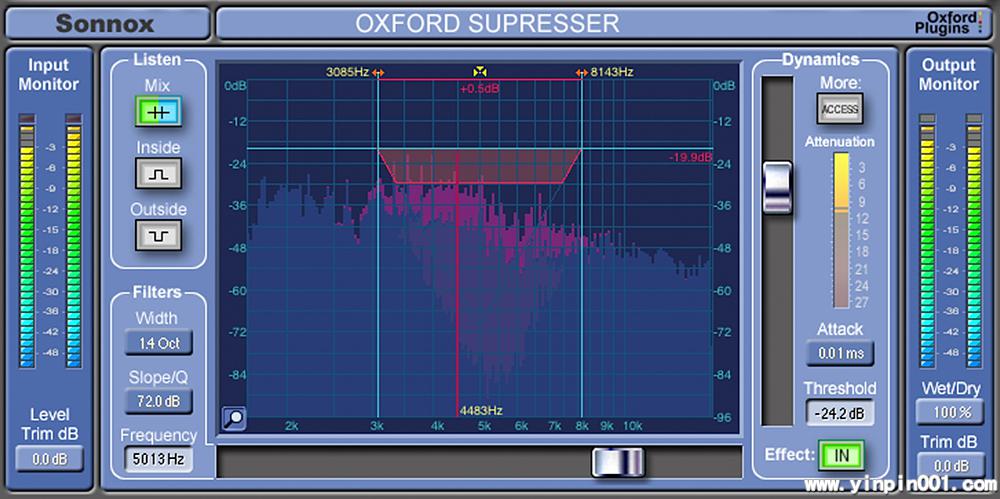Image resolution: width=1000 pixels, height=499 pixels.
Task: Toggle the Effect IN button
Action: [x=841, y=456]
